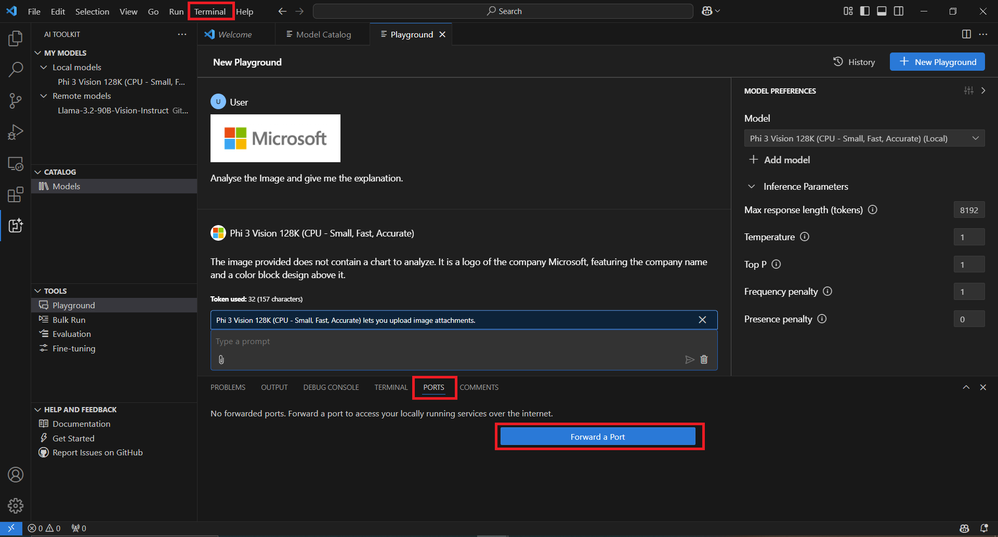The image size is (998, 537).
Task: Click the Forward a Port button
Action: [x=597, y=437]
